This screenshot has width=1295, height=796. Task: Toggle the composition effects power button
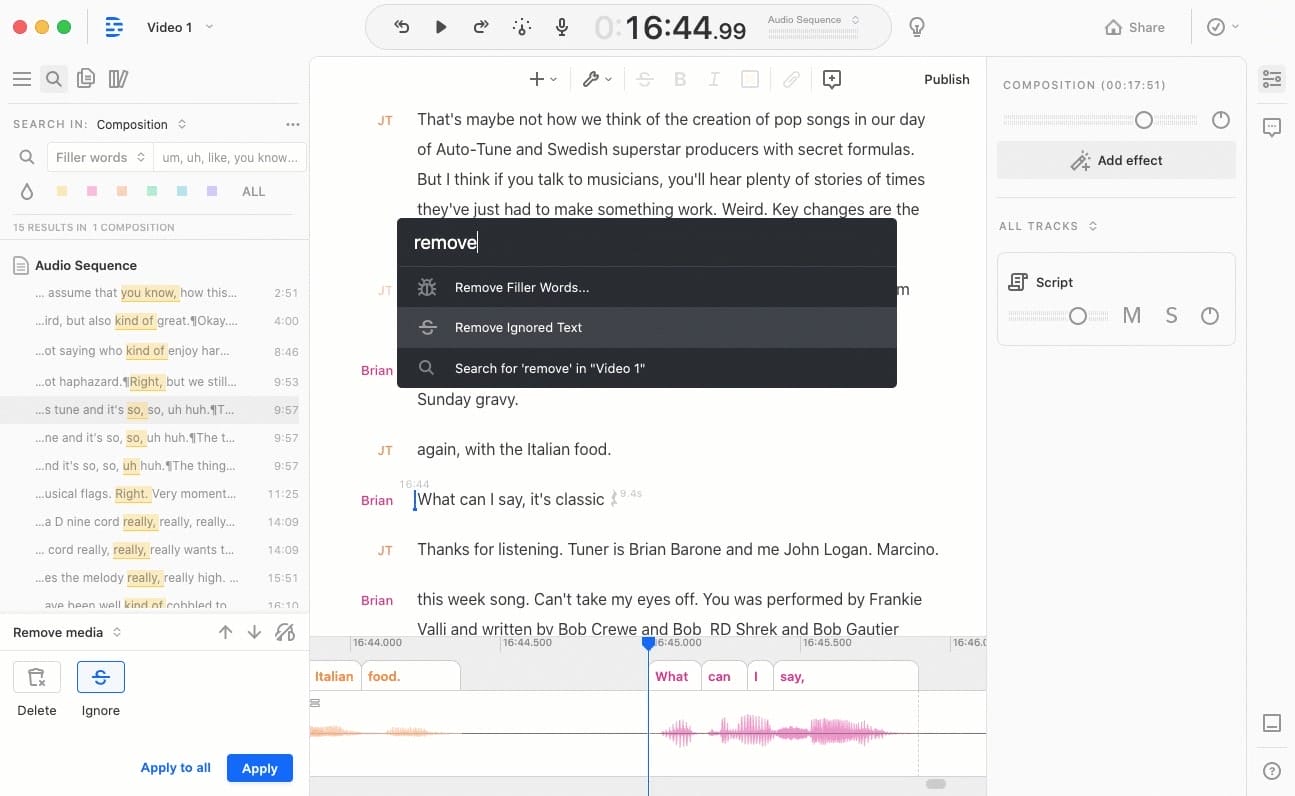[x=1220, y=120]
